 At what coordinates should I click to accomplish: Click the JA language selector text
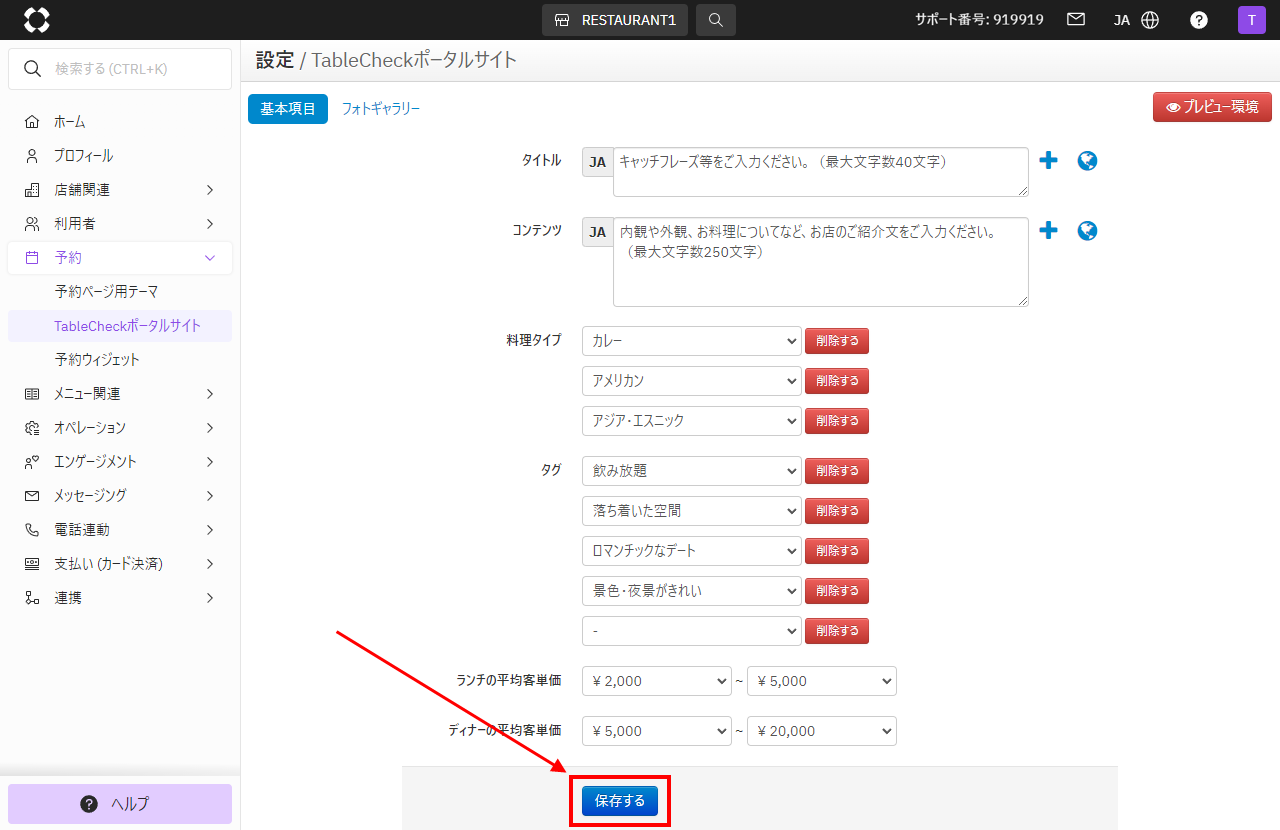[1122, 20]
